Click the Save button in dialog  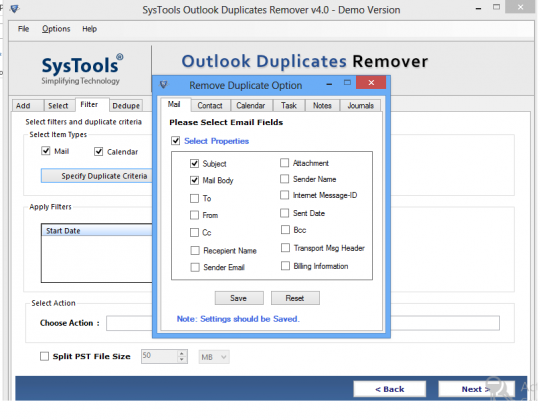tap(239, 298)
